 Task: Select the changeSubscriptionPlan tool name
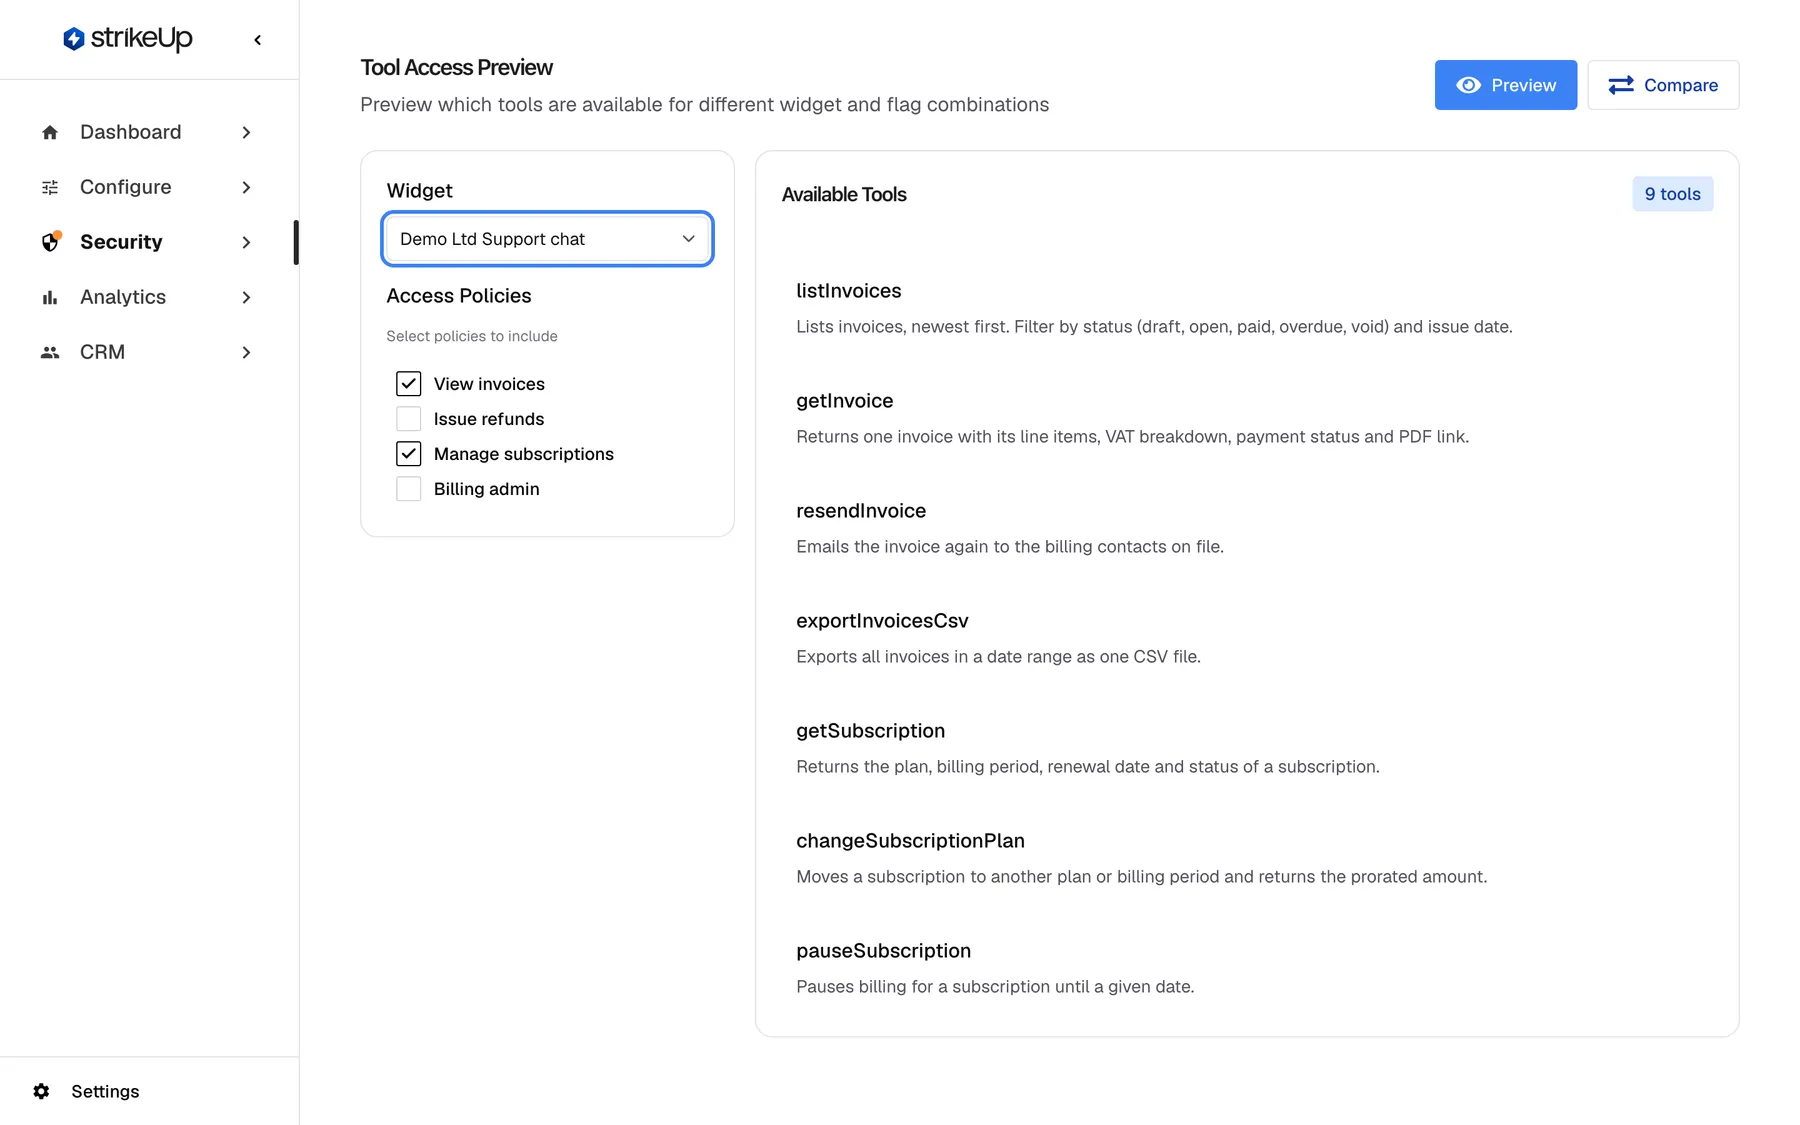click(x=910, y=841)
